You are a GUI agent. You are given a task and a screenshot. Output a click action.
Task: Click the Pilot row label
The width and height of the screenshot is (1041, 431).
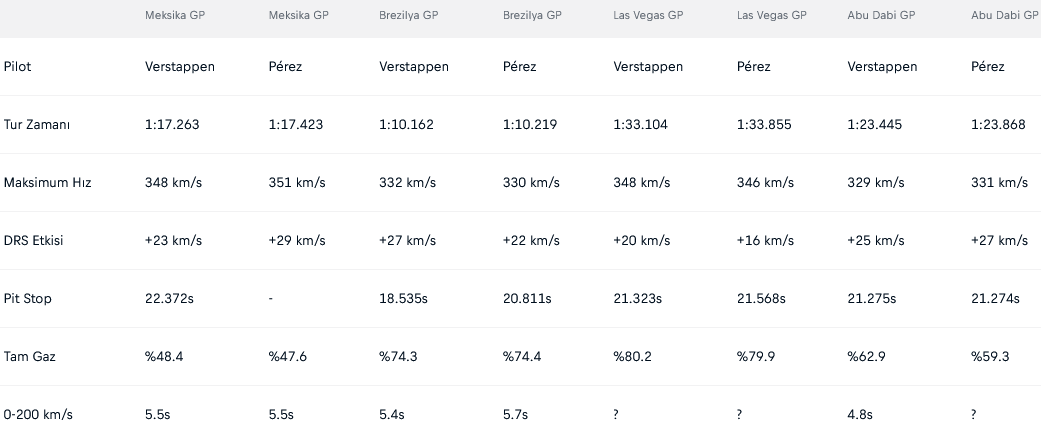tap(18, 67)
